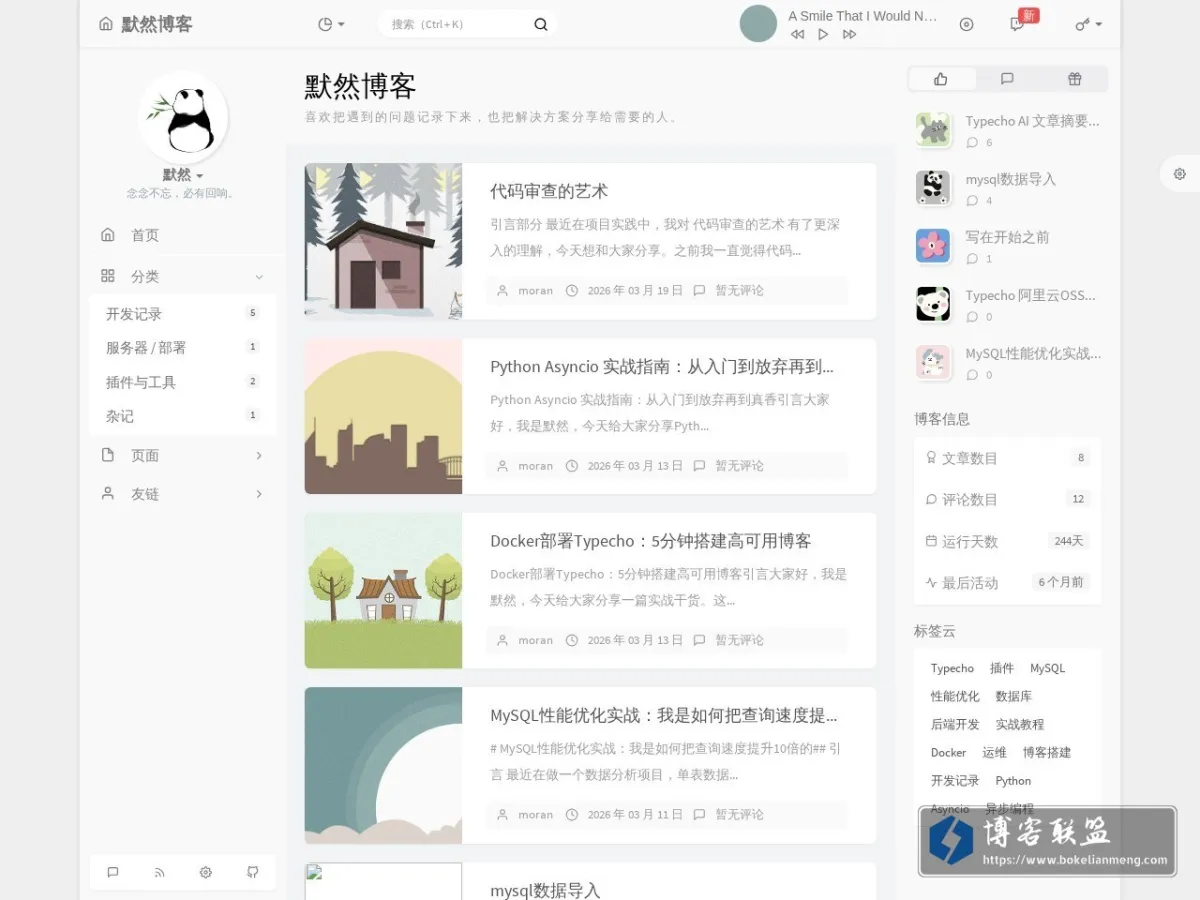Screen dimensions: 1200x900
Task: Click the RSS feed icon in sidebar footer
Action: pos(159,872)
